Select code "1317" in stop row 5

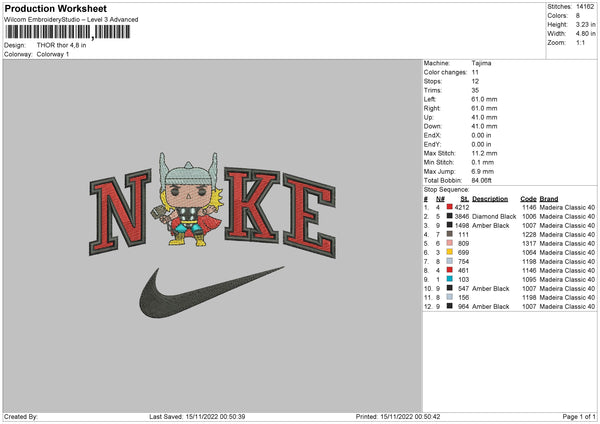pyautogui.click(x=529, y=243)
